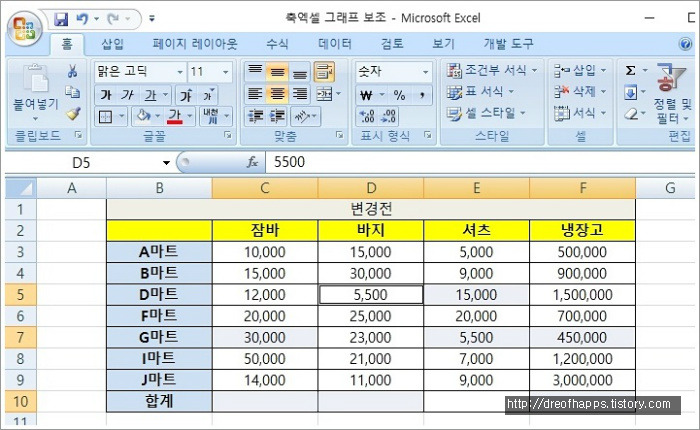Apply fill color bucket
This screenshot has width=700, height=430.
143,117
